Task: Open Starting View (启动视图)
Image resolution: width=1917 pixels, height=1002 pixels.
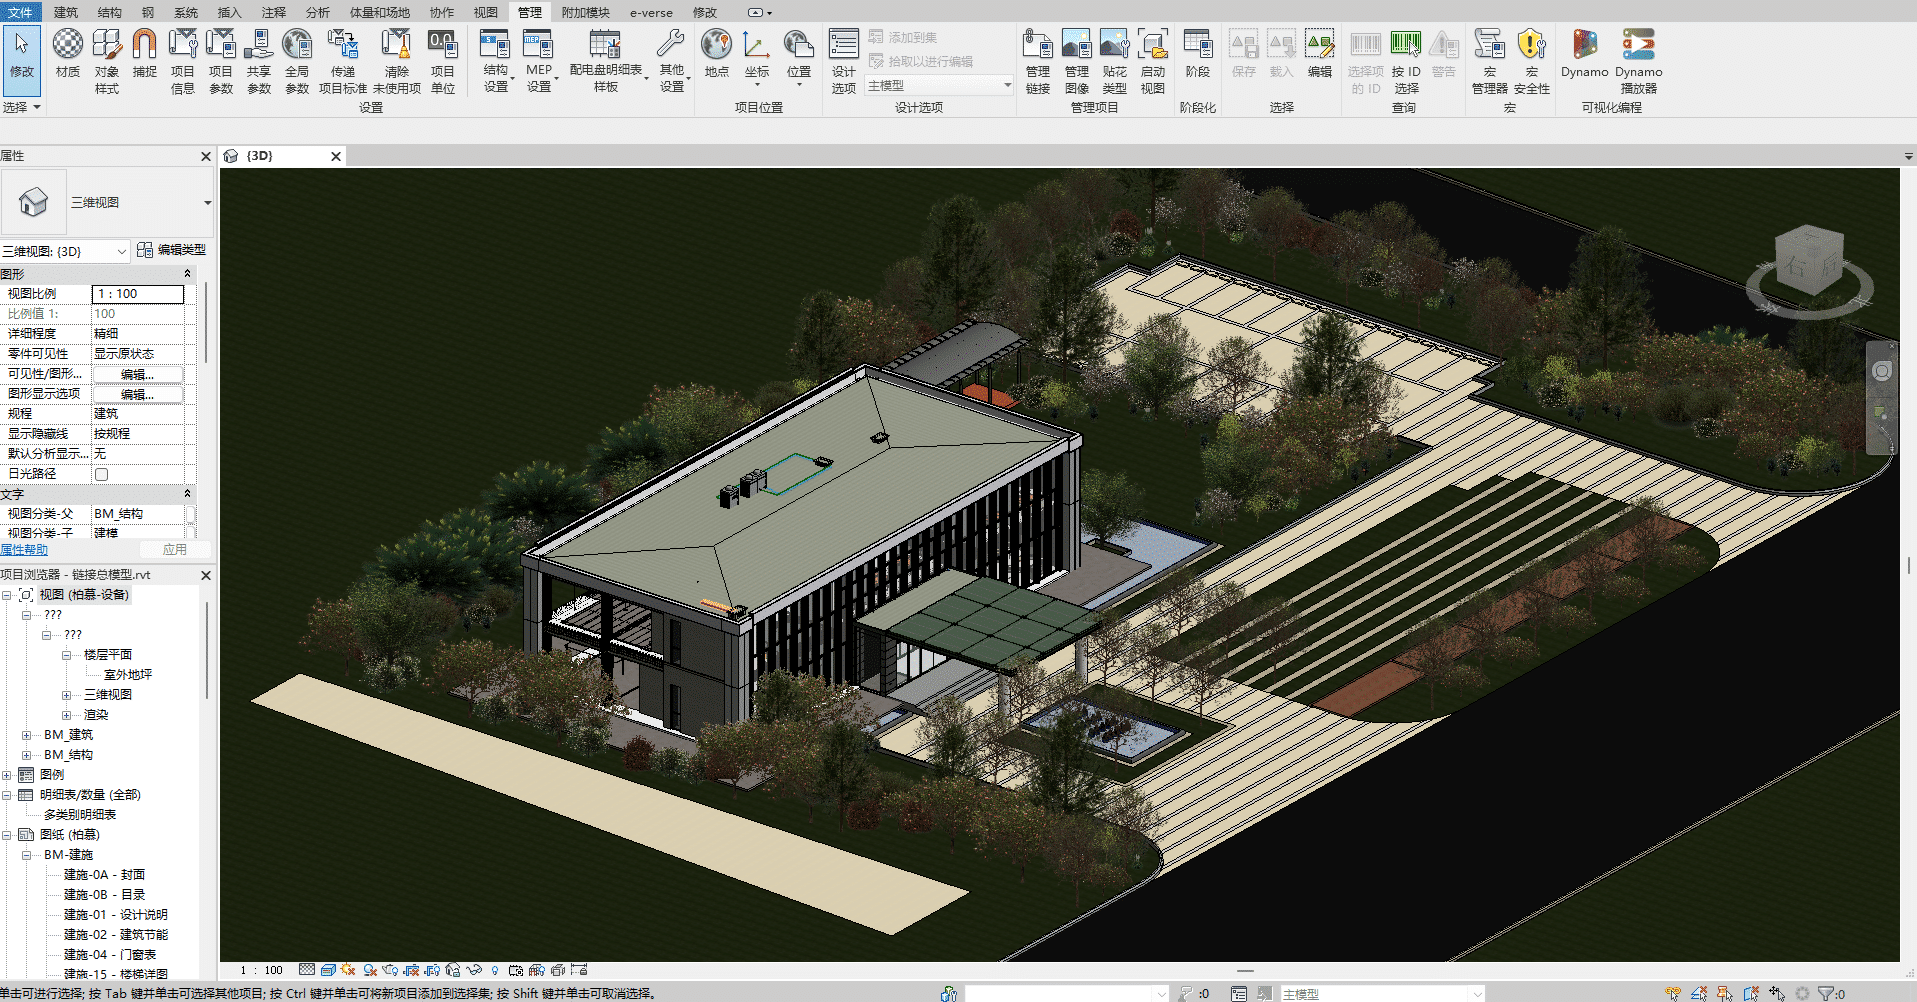Action: pyautogui.click(x=1153, y=62)
